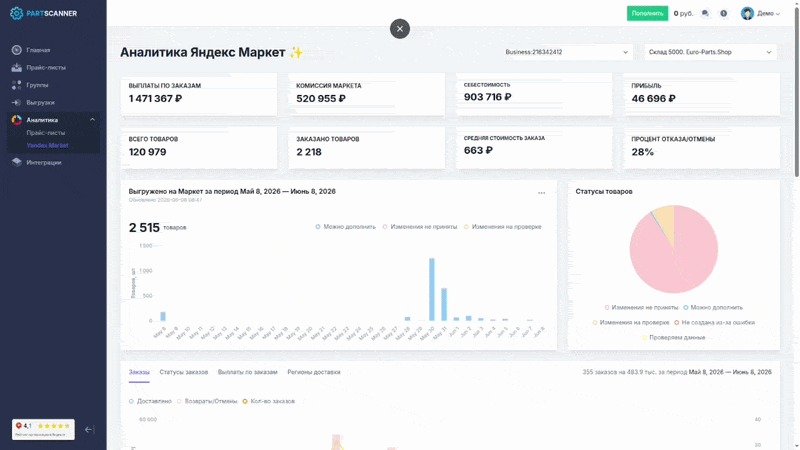Open the Главная sidebar icon
800x450 pixels.
point(17,50)
